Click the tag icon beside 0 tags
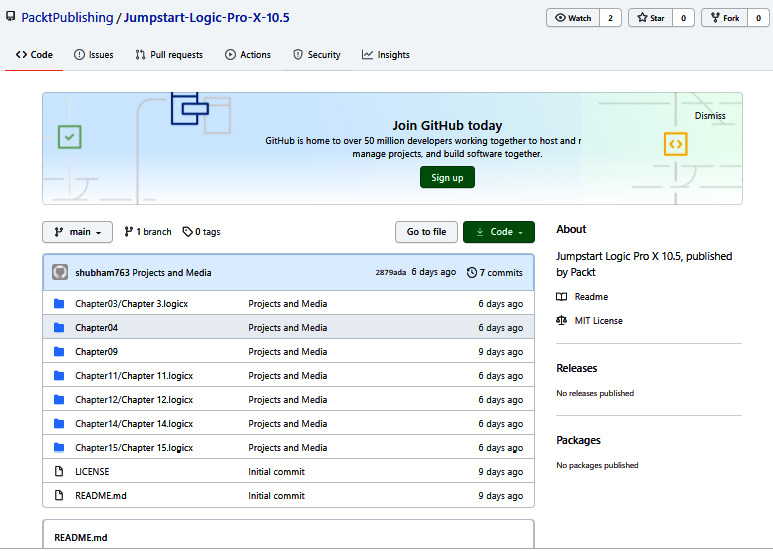 [x=187, y=232]
